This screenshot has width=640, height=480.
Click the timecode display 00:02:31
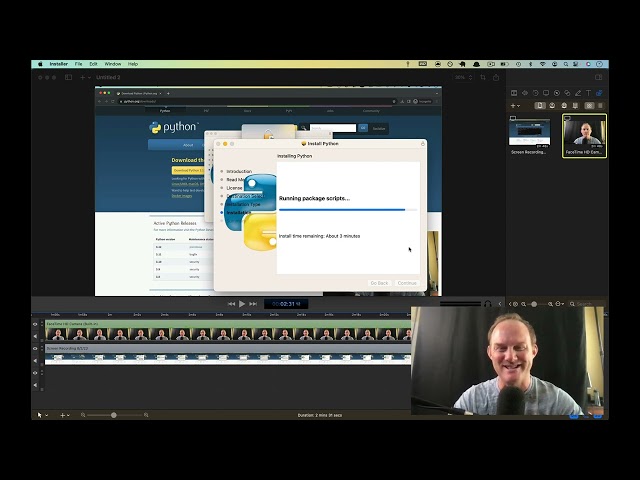[x=286, y=304]
